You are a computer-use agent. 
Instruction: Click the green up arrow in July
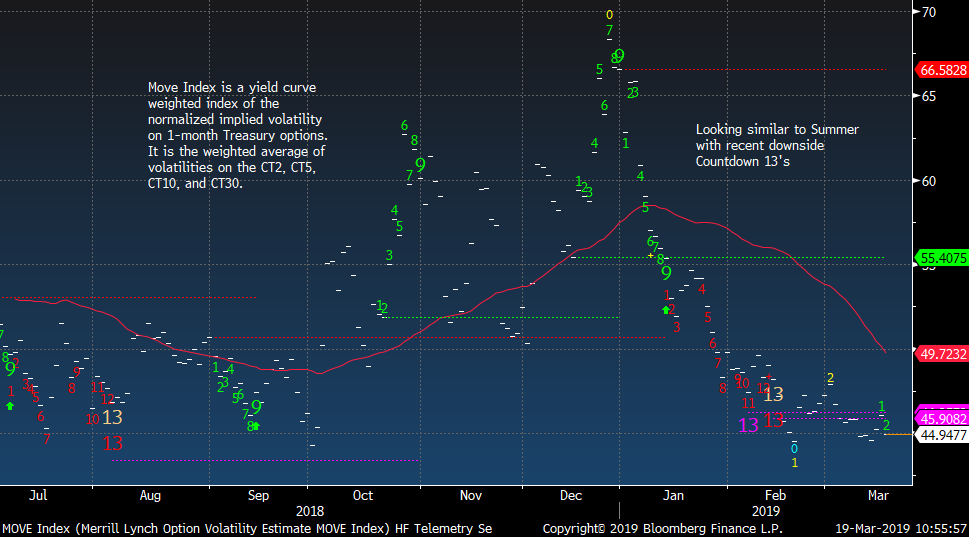tap(10, 406)
